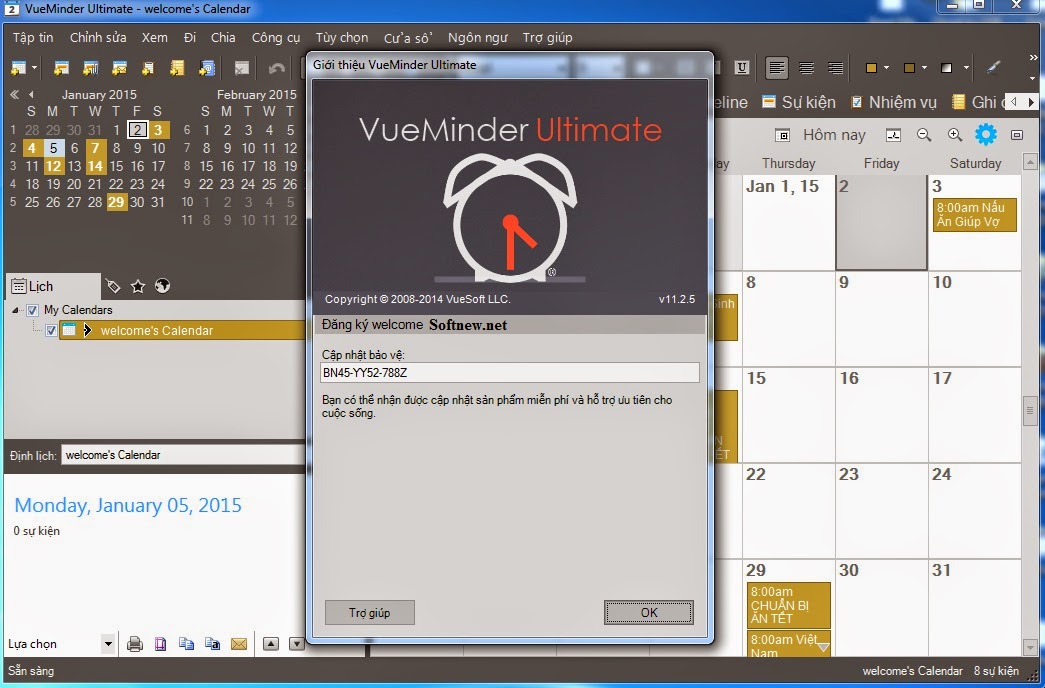Open 8:00am Nấu Ăn Giúp Vợ event
The width and height of the screenshot is (1045, 688).
point(974,215)
